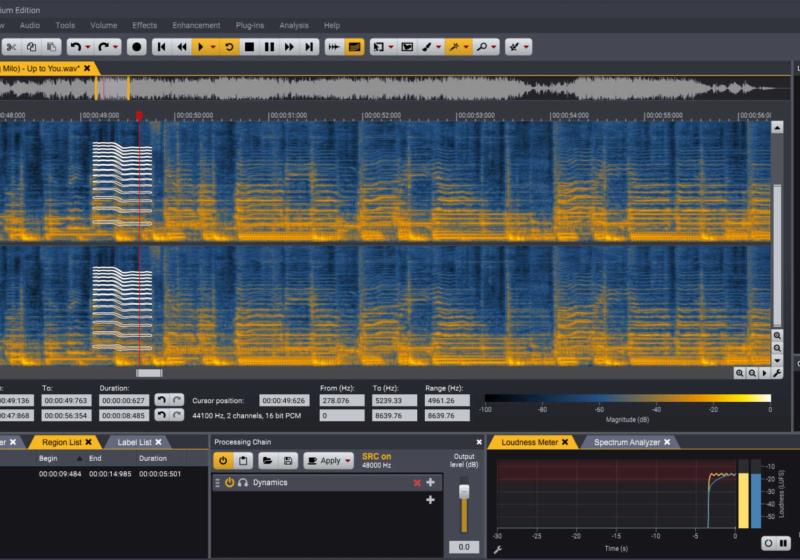Open loudness meter settings wrench

[497, 550]
